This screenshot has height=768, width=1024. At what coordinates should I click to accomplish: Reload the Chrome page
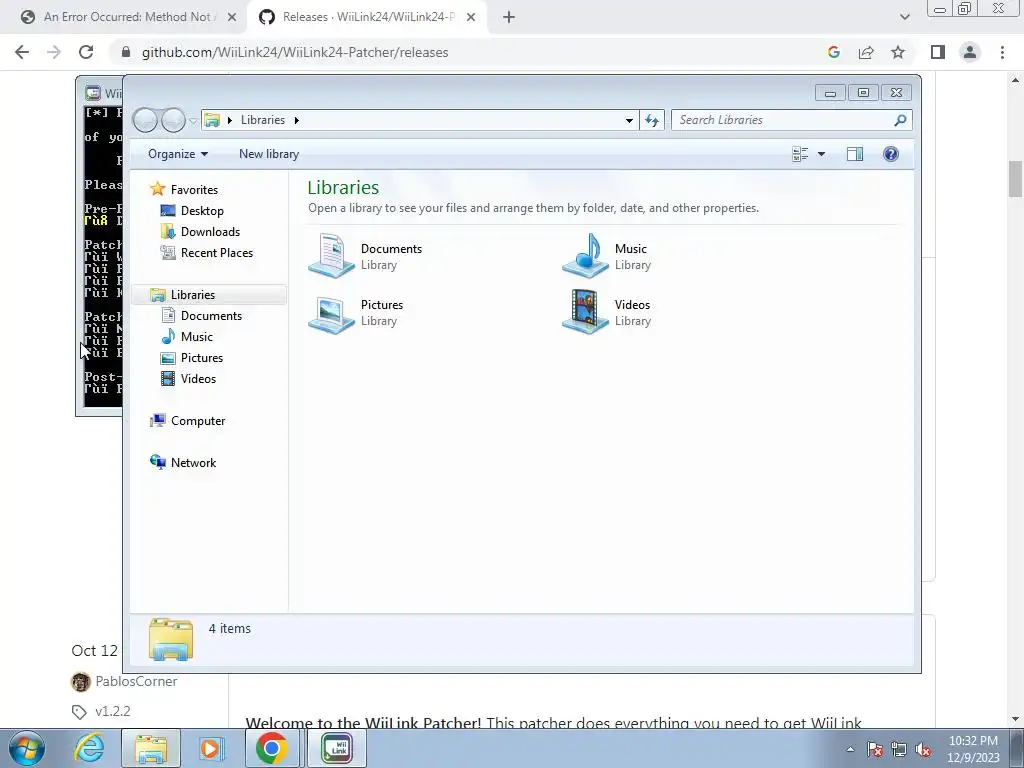[86, 52]
